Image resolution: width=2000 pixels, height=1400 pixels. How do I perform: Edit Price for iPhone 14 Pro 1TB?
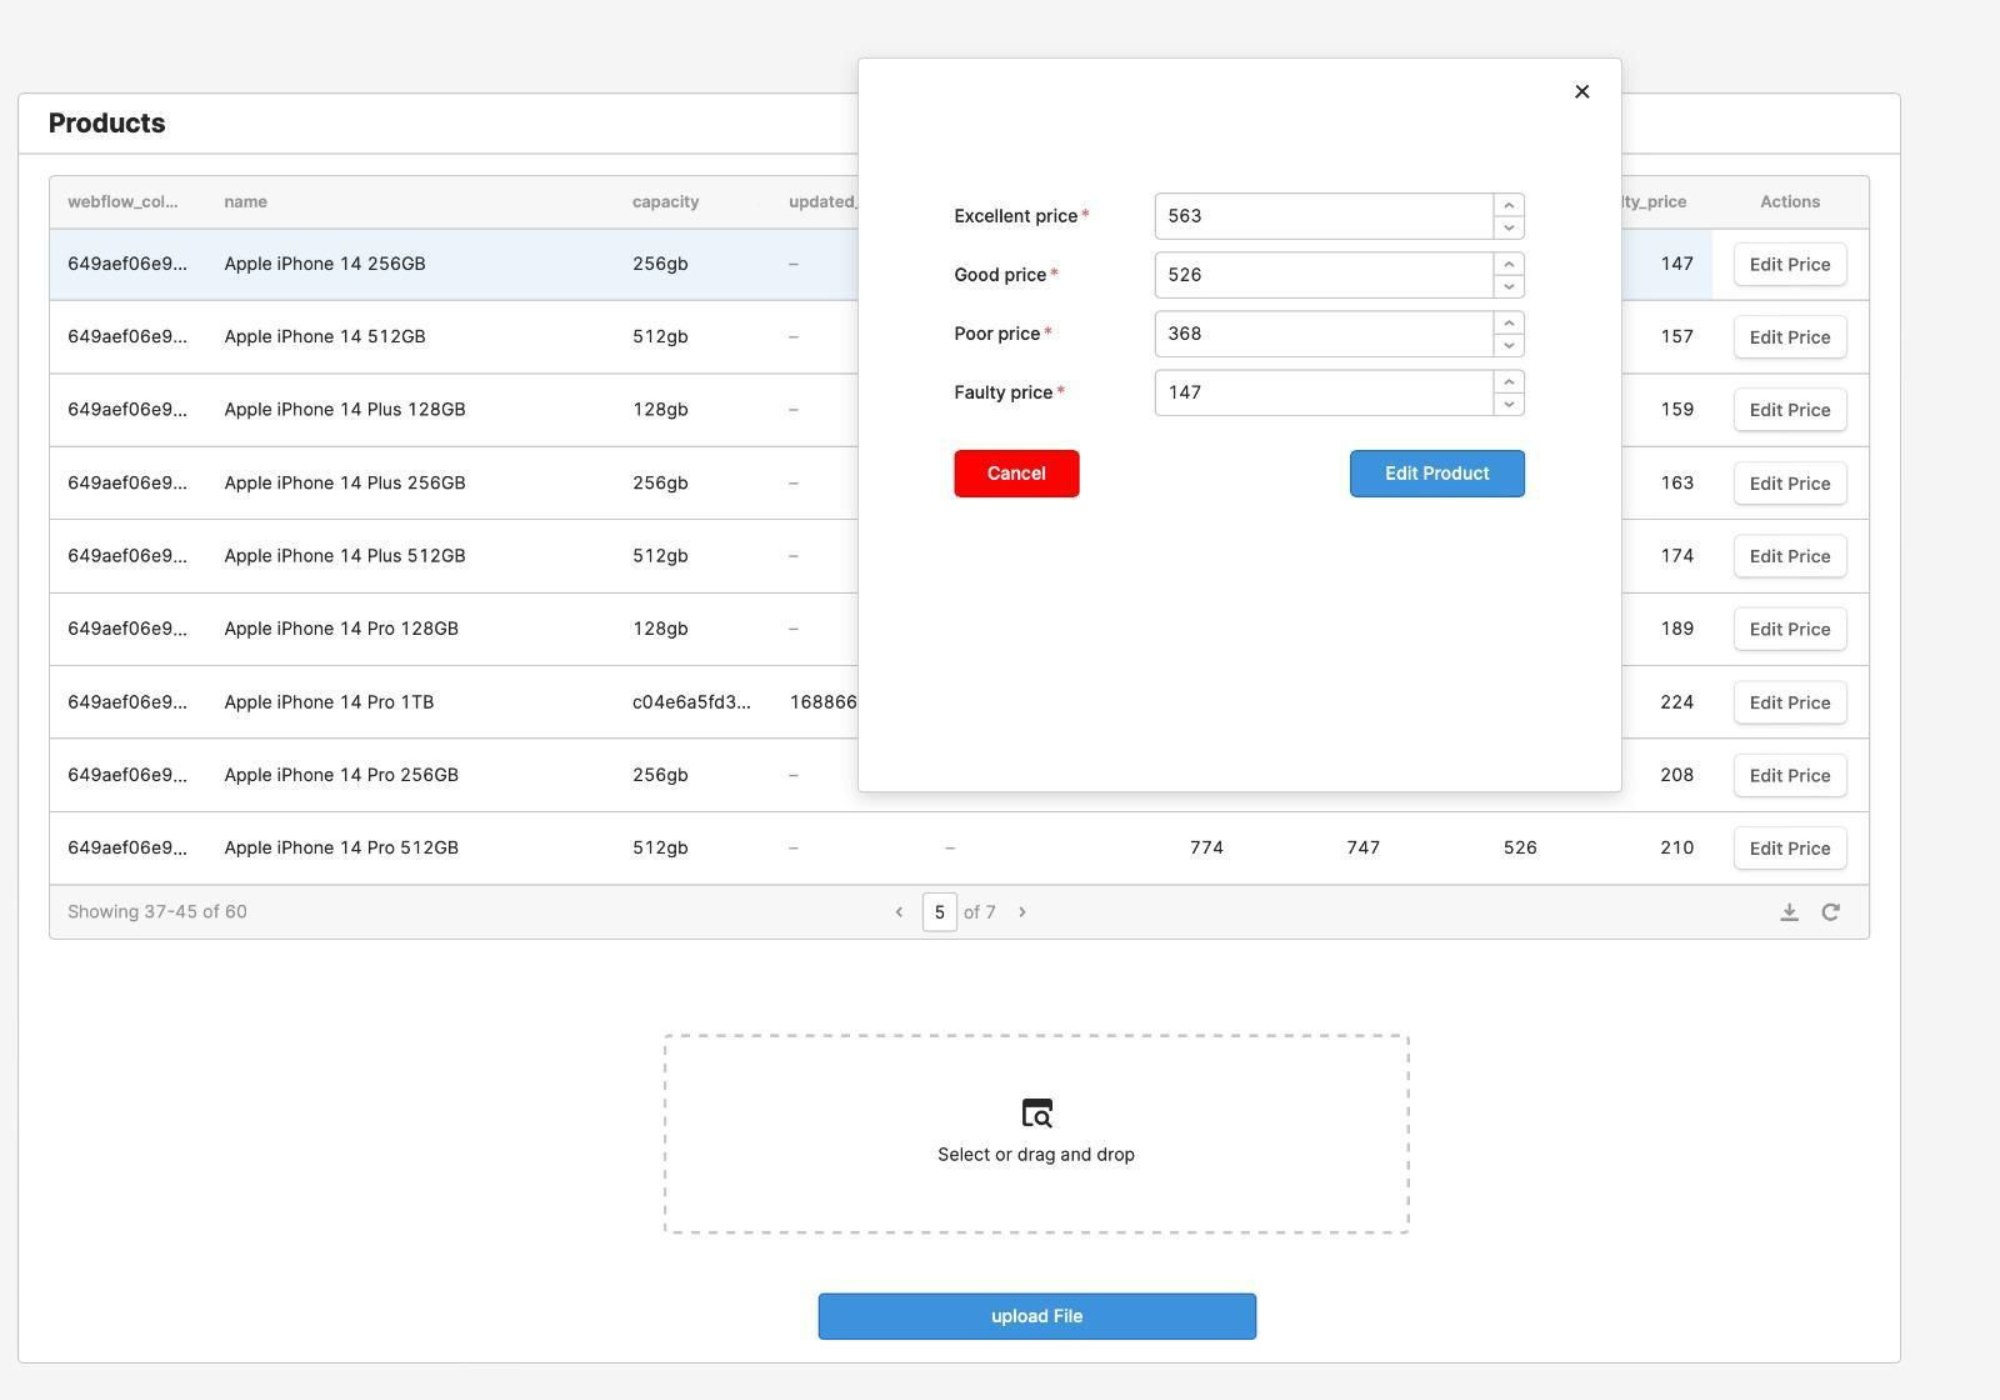1789,702
